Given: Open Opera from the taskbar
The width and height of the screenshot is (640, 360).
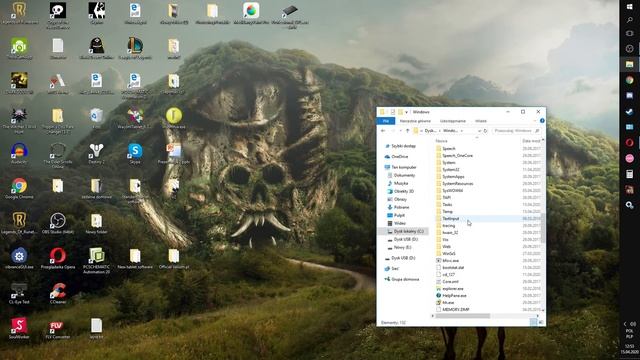Looking at the screenshot, I should (x=629, y=142).
